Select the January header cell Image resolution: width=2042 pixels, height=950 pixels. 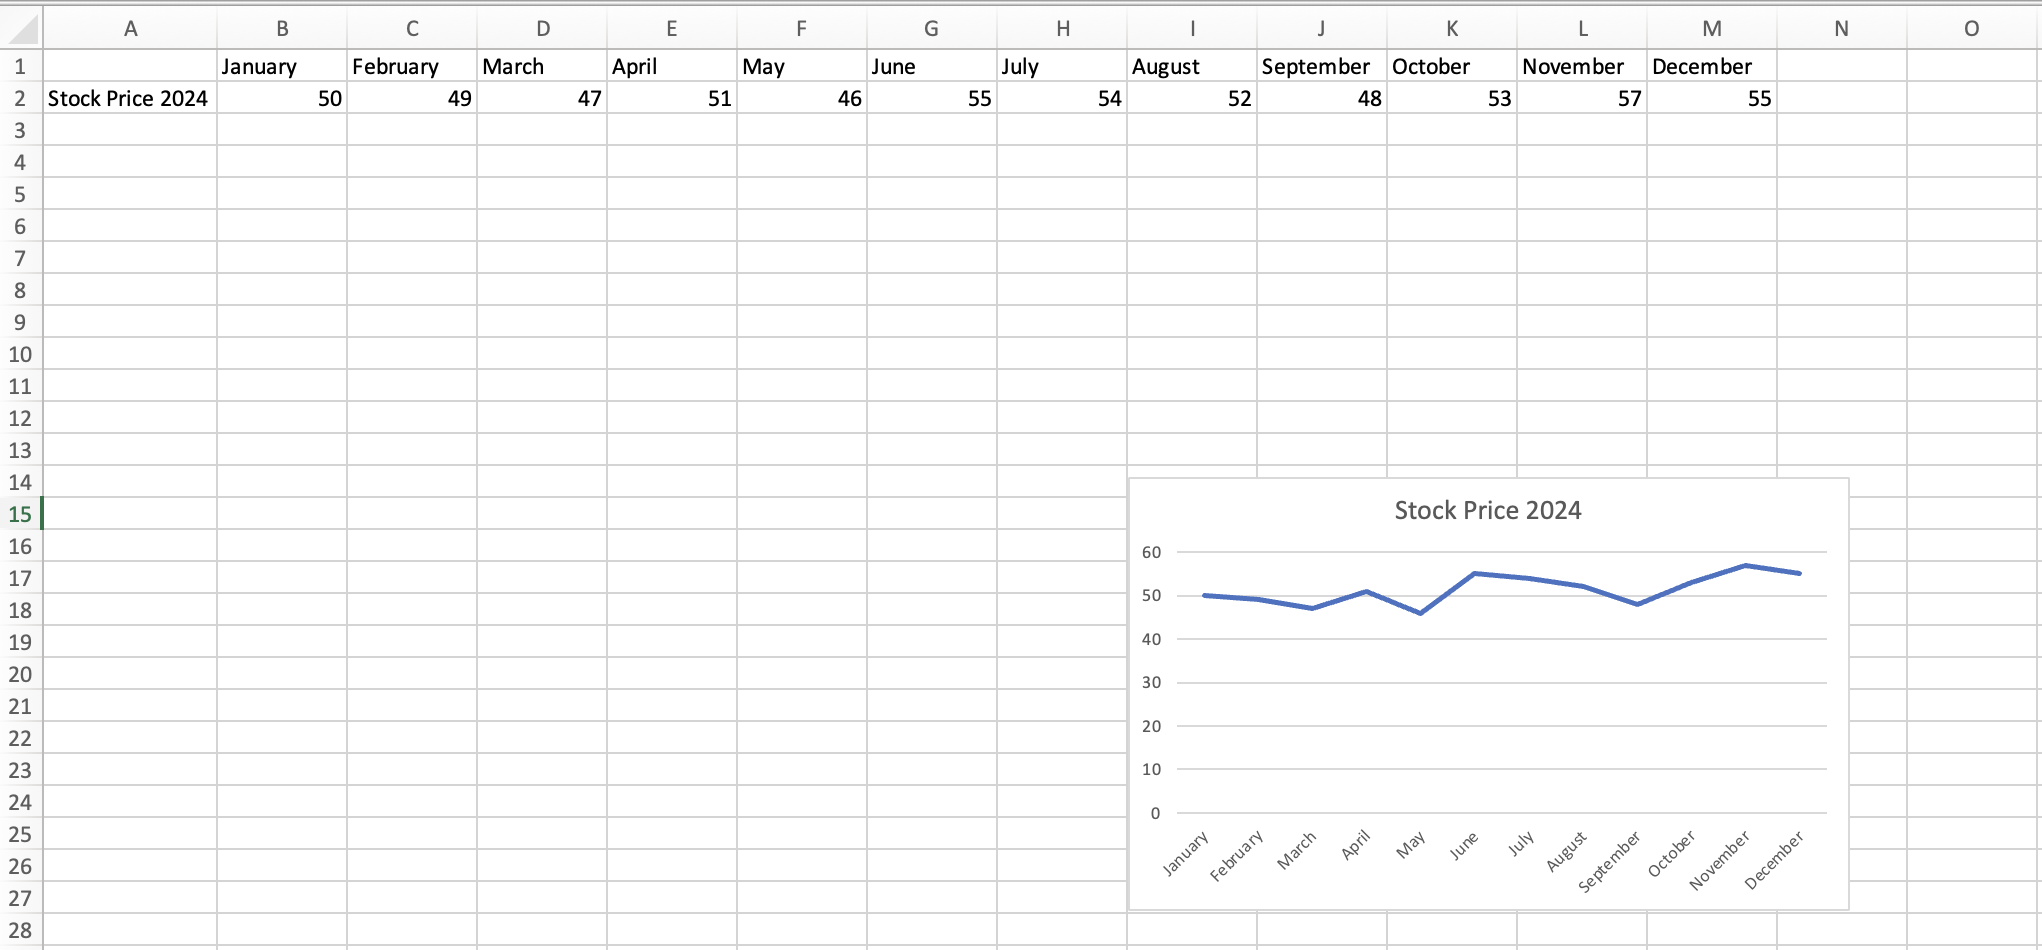pyautogui.click(x=281, y=66)
